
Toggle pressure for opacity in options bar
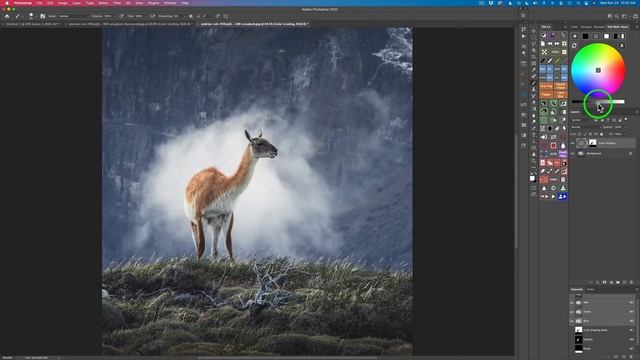click(121, 16)
